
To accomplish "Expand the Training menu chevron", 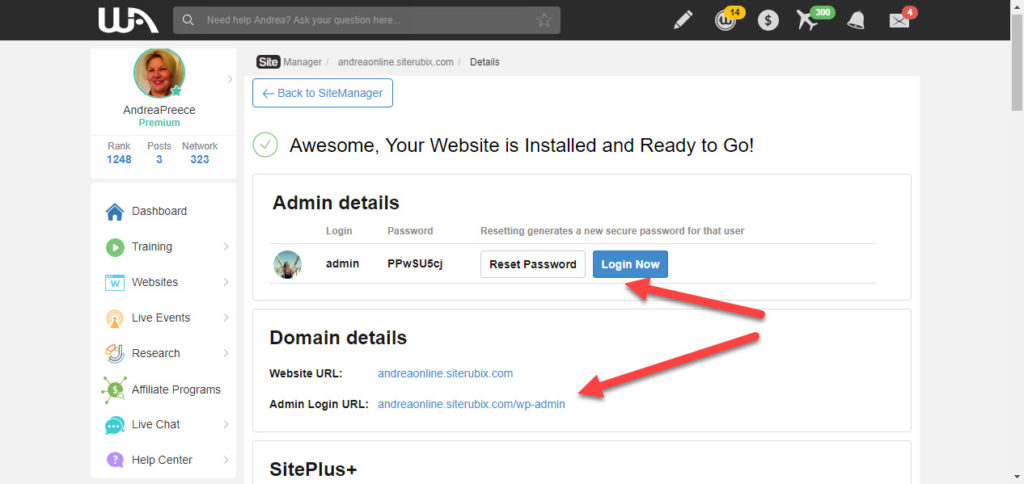I will 226,247.
